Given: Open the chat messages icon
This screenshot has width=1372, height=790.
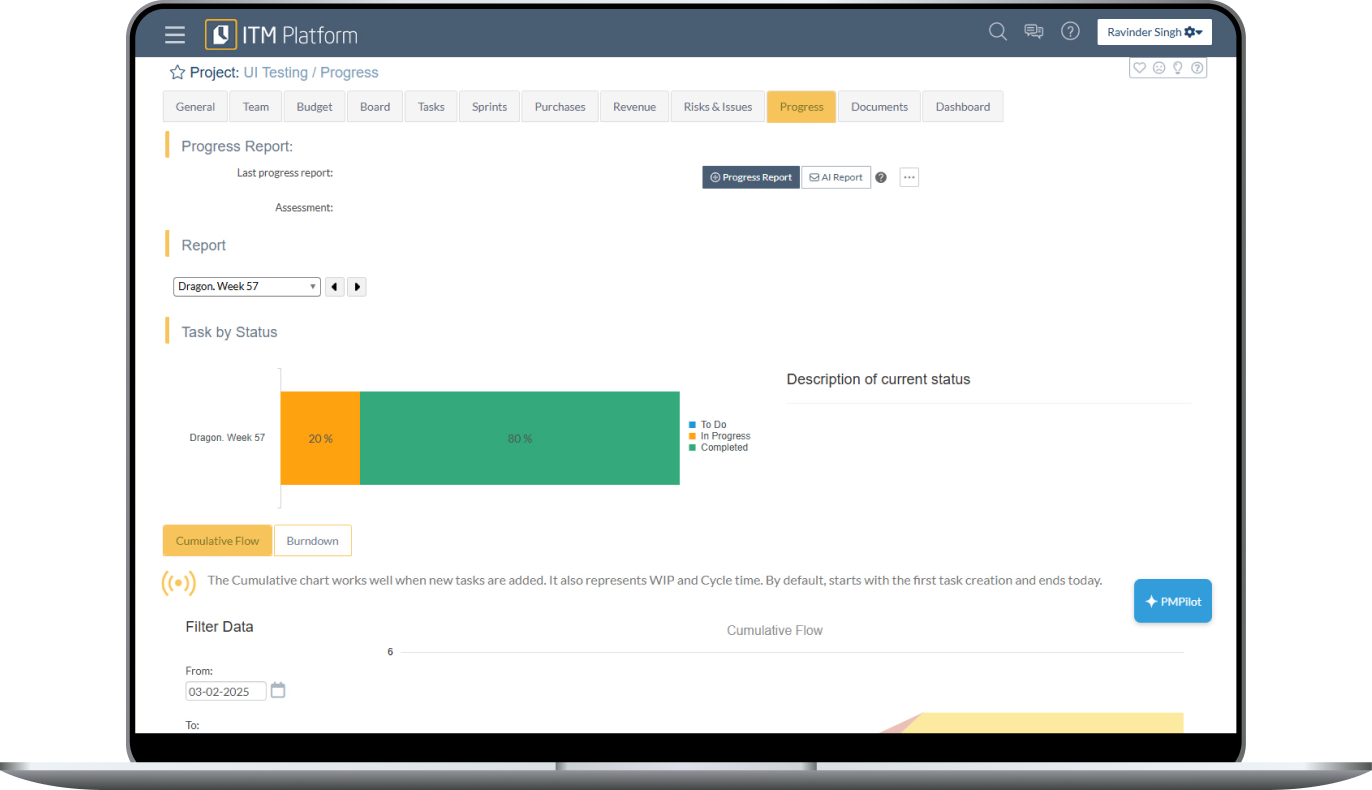Looking at the screenshot, I should tap(1034, 32).
